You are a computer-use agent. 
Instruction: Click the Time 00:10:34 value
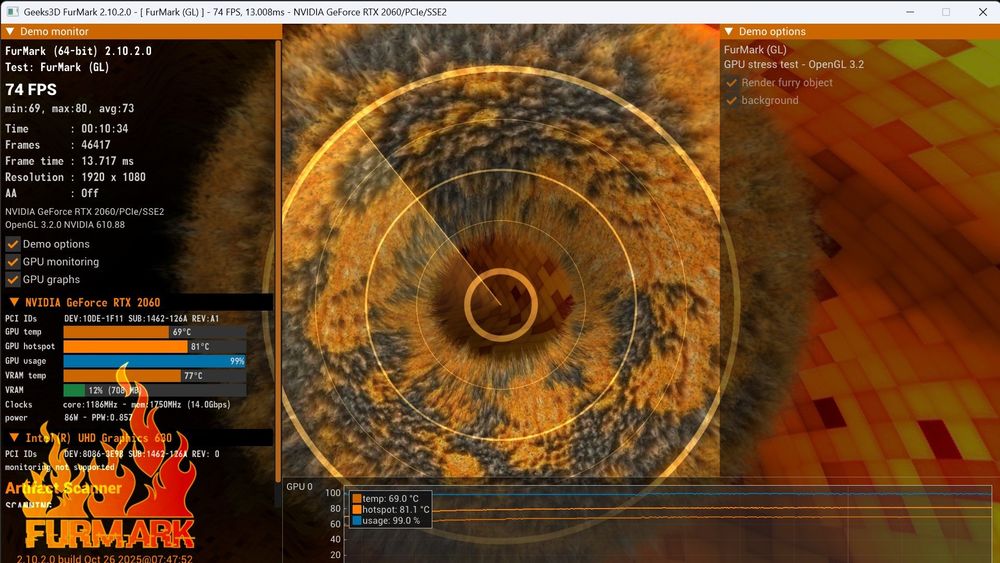[105, 129]
